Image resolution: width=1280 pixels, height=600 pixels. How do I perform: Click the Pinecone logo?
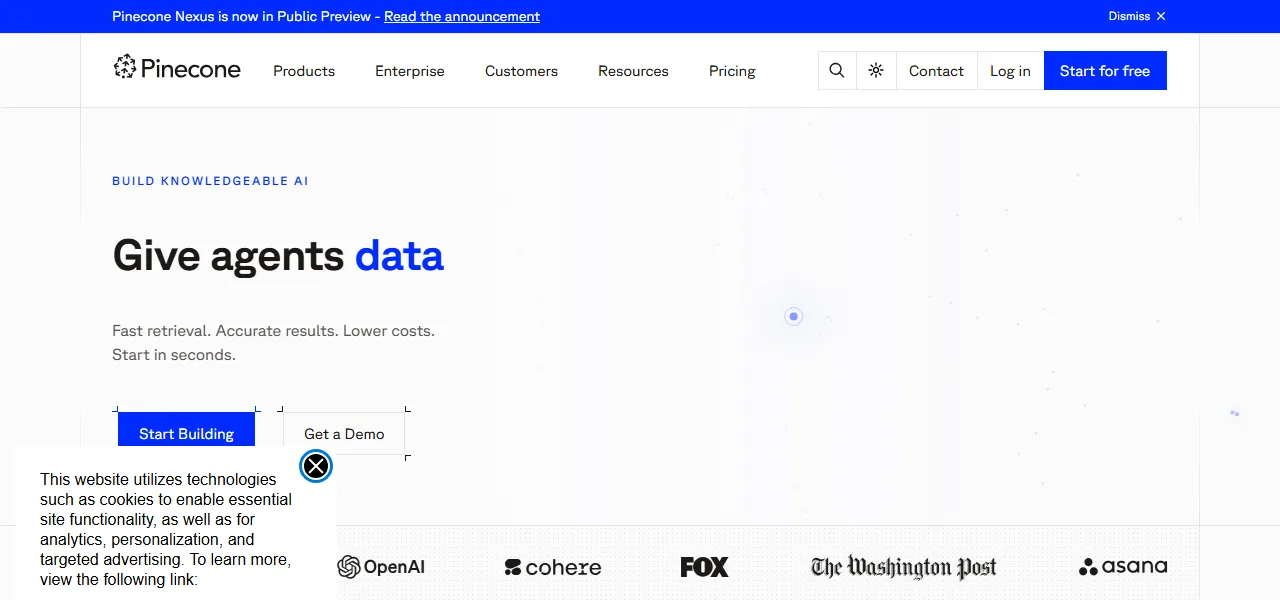(177, 68)
